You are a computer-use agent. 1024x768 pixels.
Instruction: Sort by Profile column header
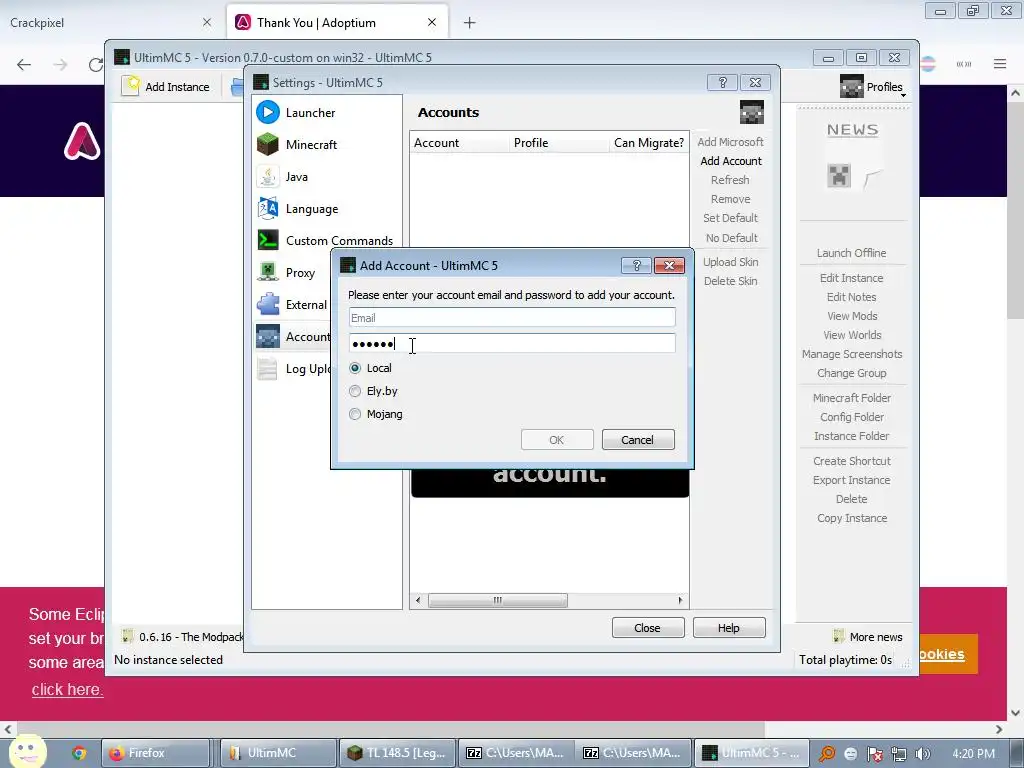click(x=559, y=142)
